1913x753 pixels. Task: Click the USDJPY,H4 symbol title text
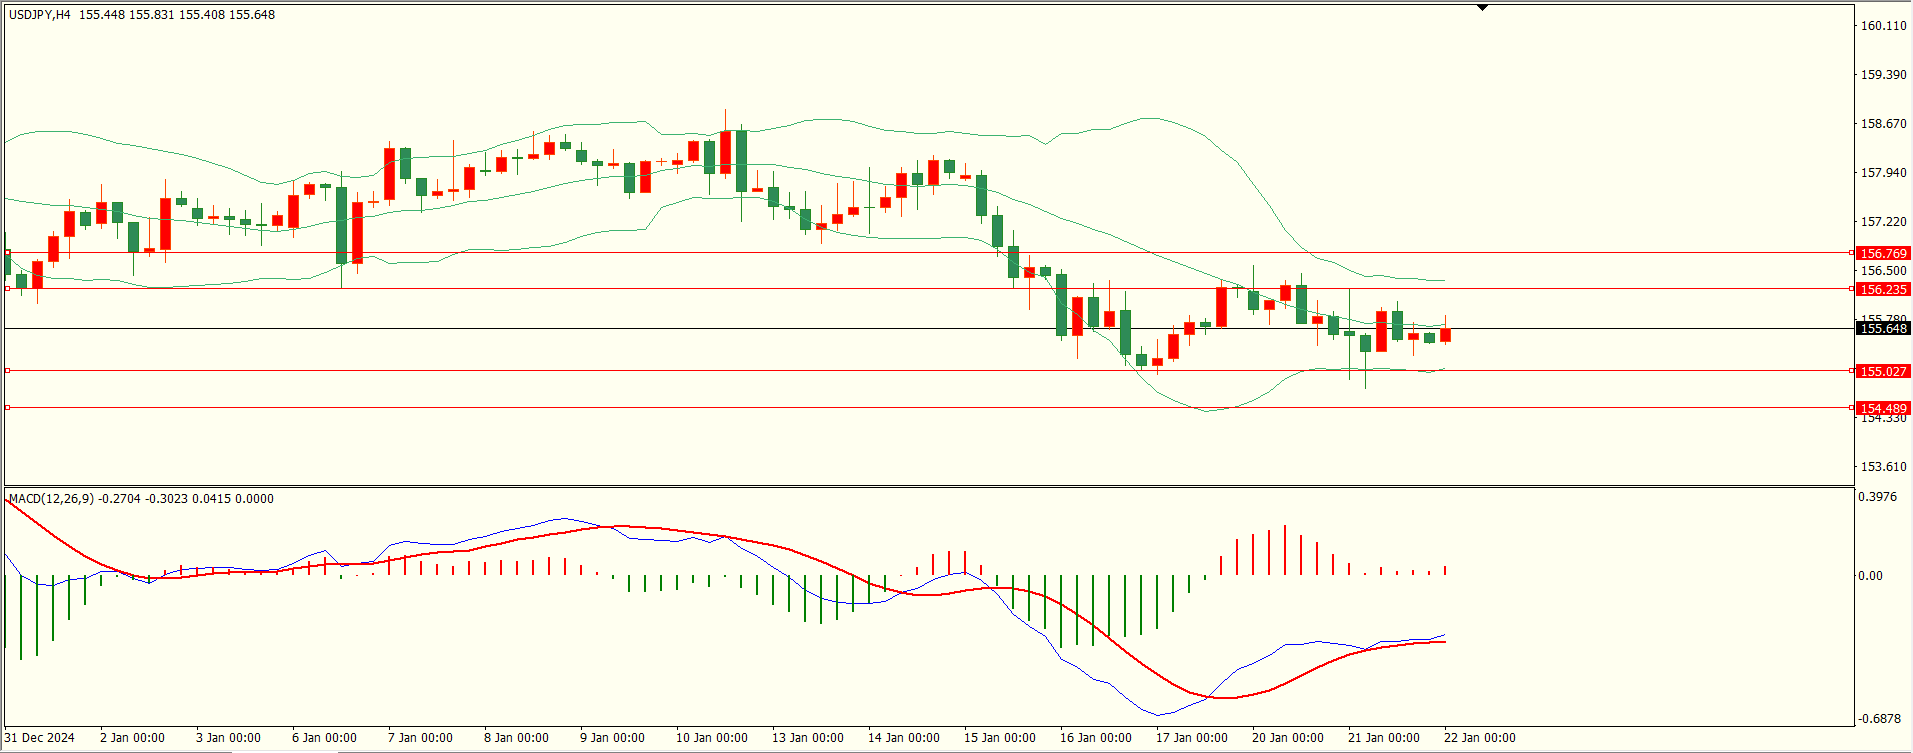coord(40,15)
